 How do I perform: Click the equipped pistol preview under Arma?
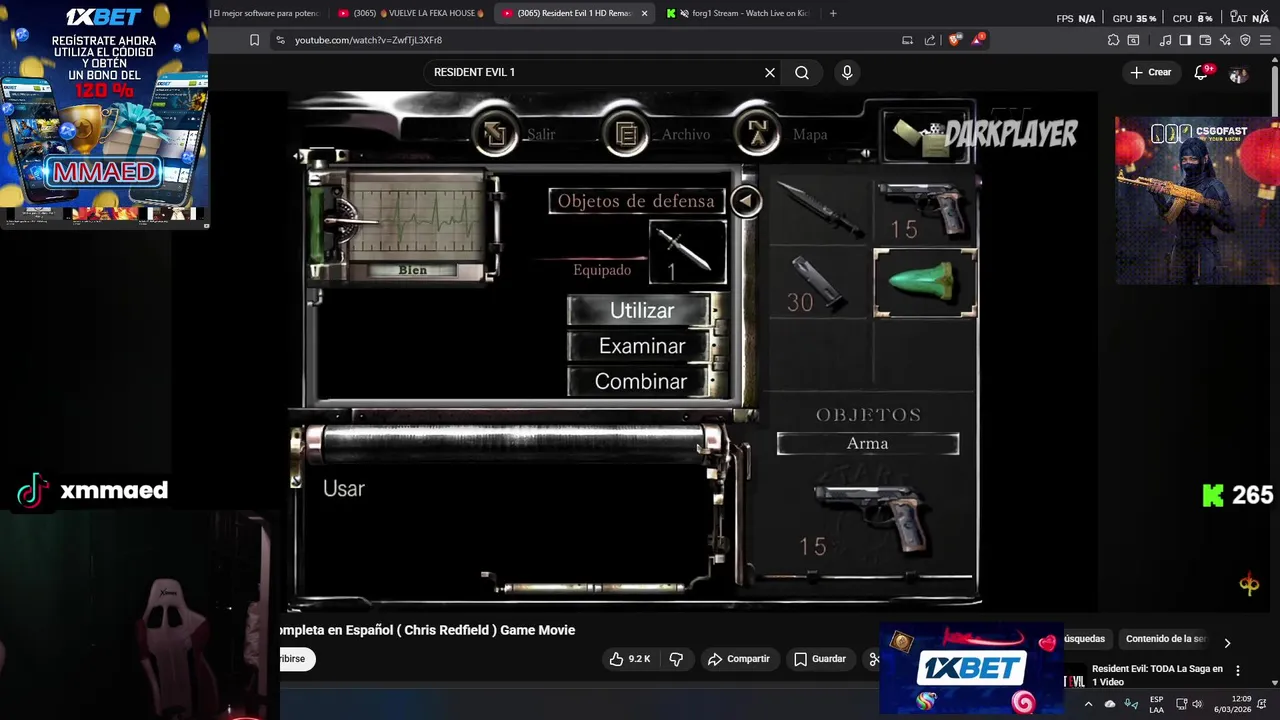pos(870,518)
